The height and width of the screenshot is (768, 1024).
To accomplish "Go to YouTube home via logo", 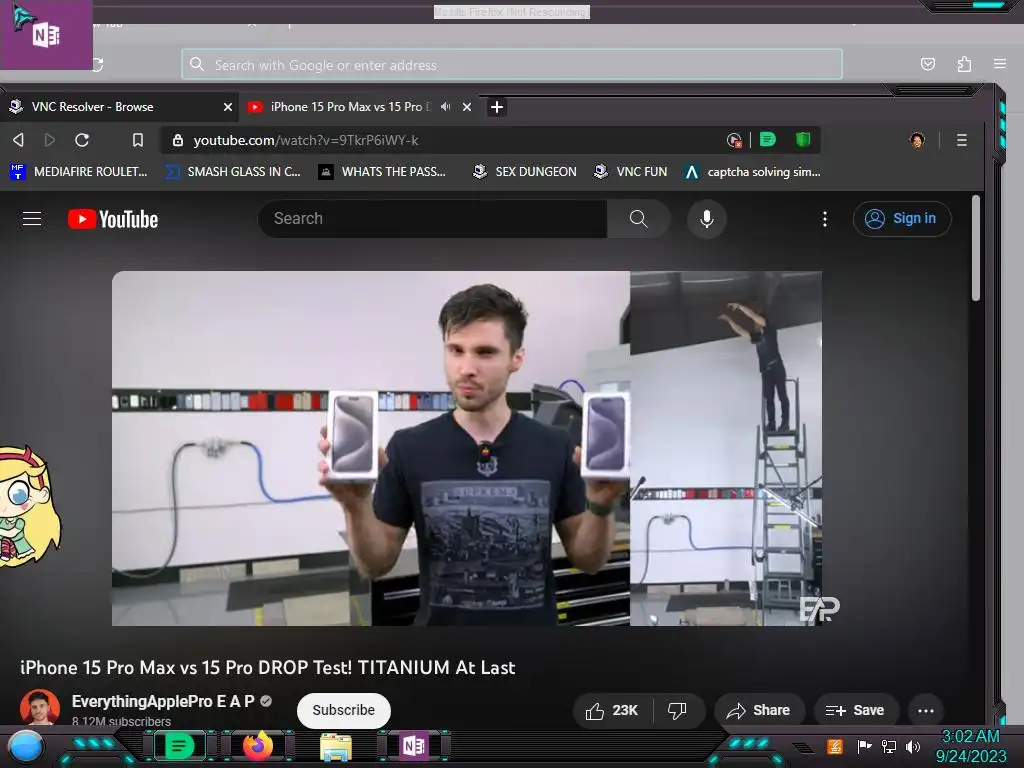I will 113,219.
